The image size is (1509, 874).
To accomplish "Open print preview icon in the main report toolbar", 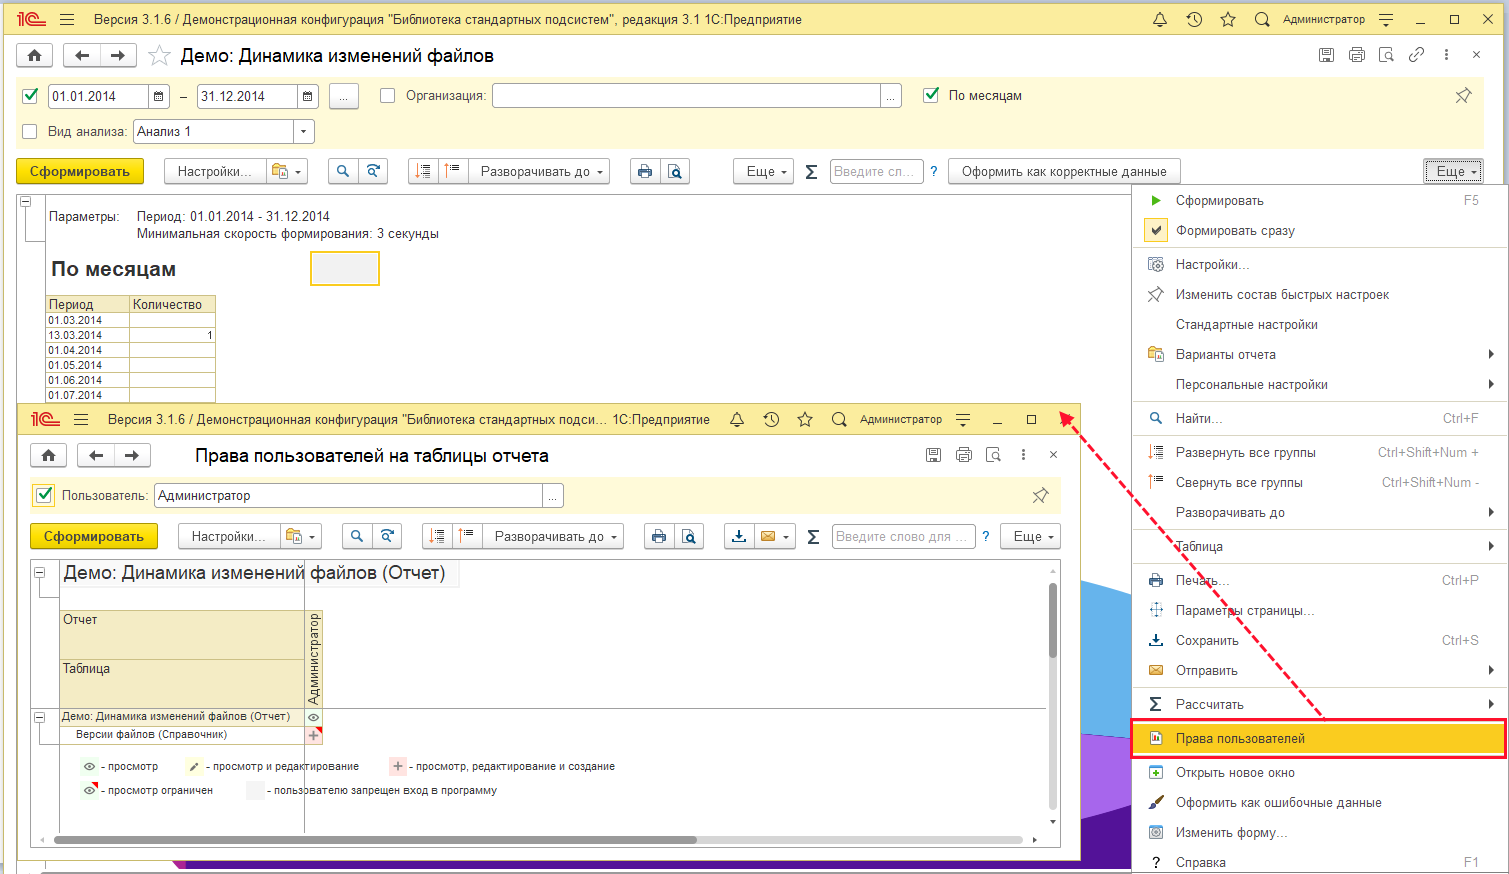I will pos(675,171).
